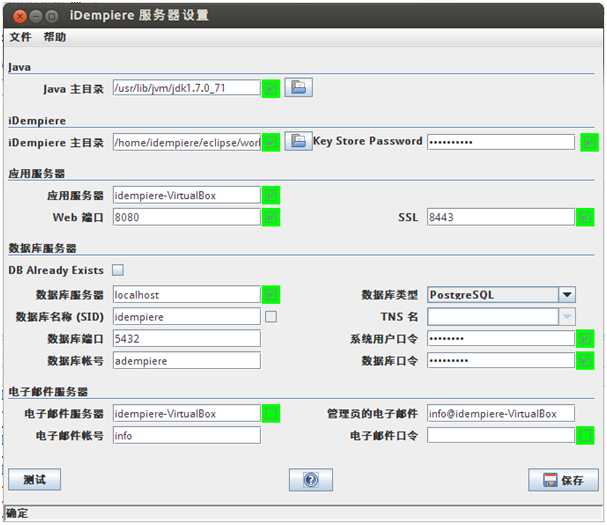Viewport: 607px width, 525px height.
Task: Click the 数据库口令 password field
Action: tap(501, 361)
